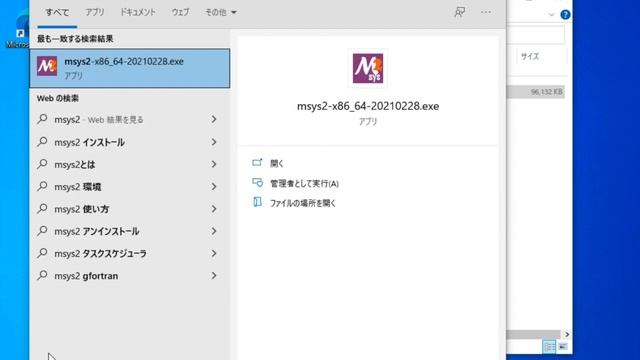This screenshot has width=640, height=360.
Task: Click search icon beside msys2 インストール
Action: (42, 142)
